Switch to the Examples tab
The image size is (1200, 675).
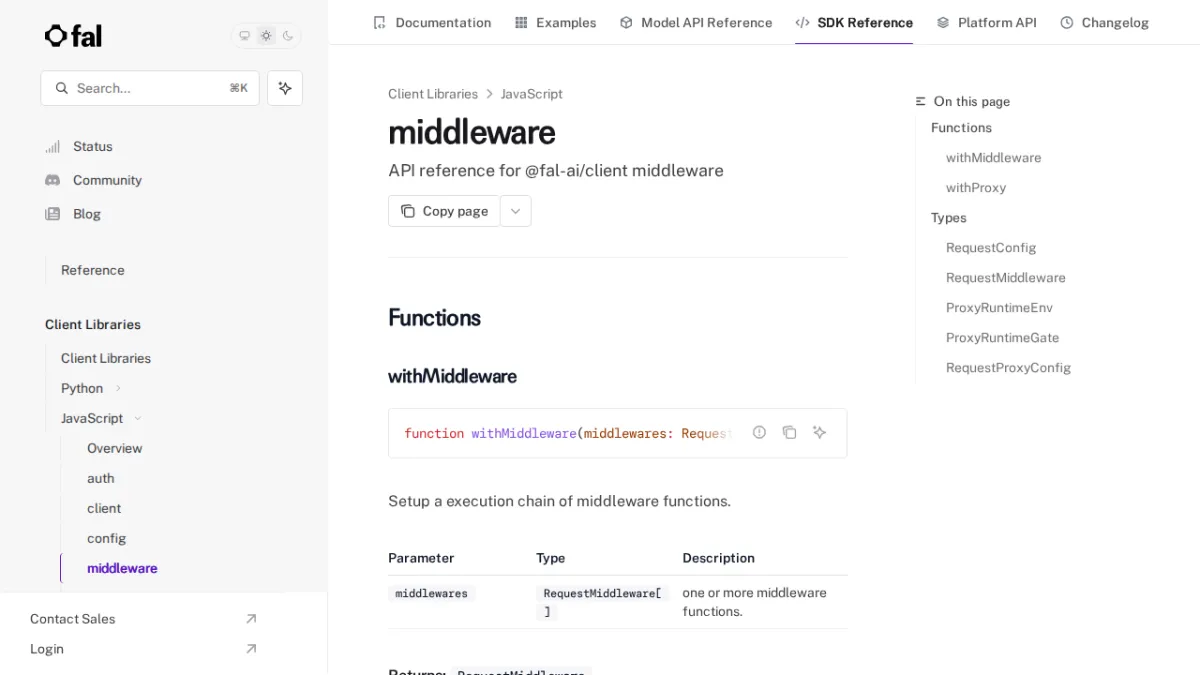(x=555, y=22)
